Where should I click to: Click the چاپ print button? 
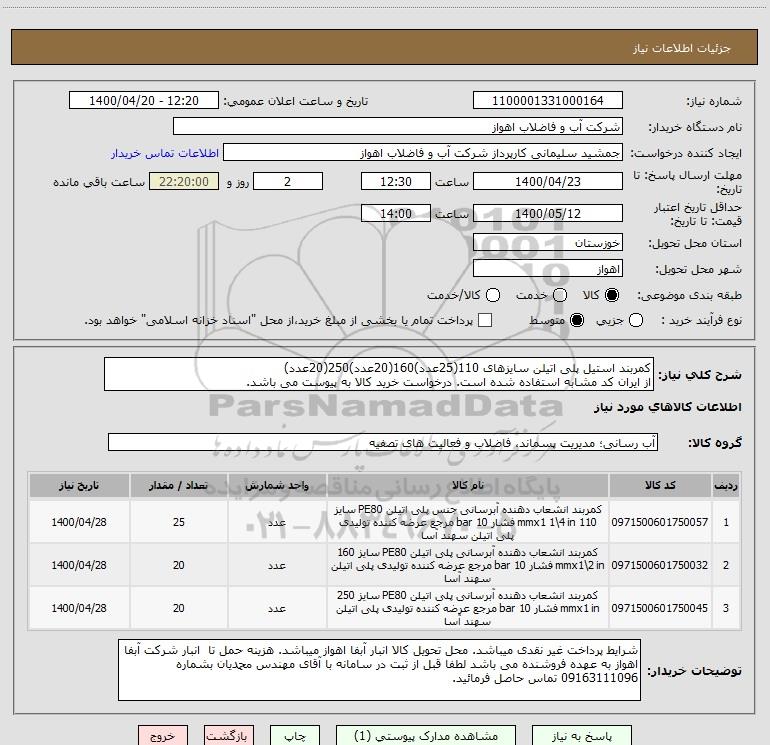tap(295, 736)
